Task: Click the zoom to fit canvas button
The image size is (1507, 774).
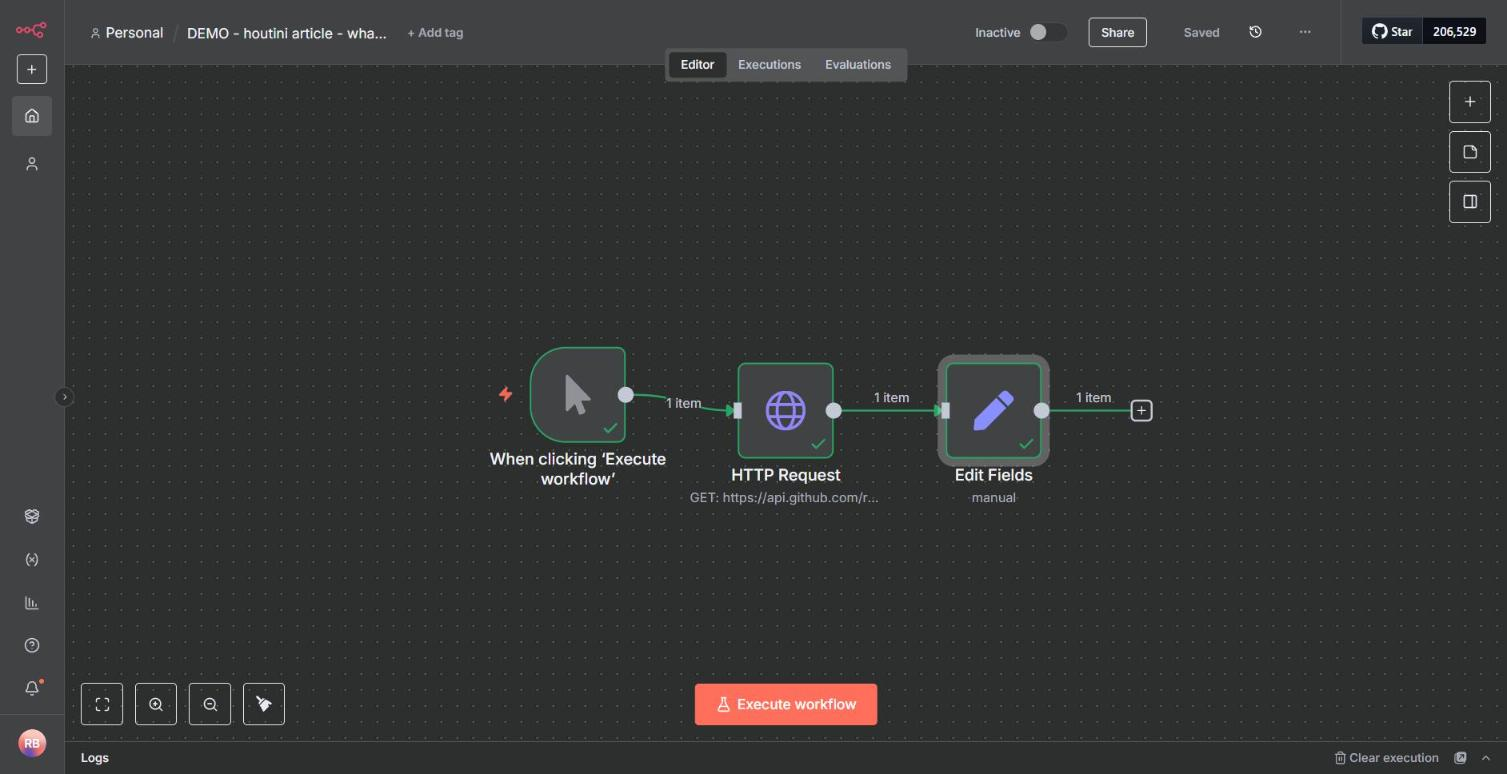Action: [102, 704]
